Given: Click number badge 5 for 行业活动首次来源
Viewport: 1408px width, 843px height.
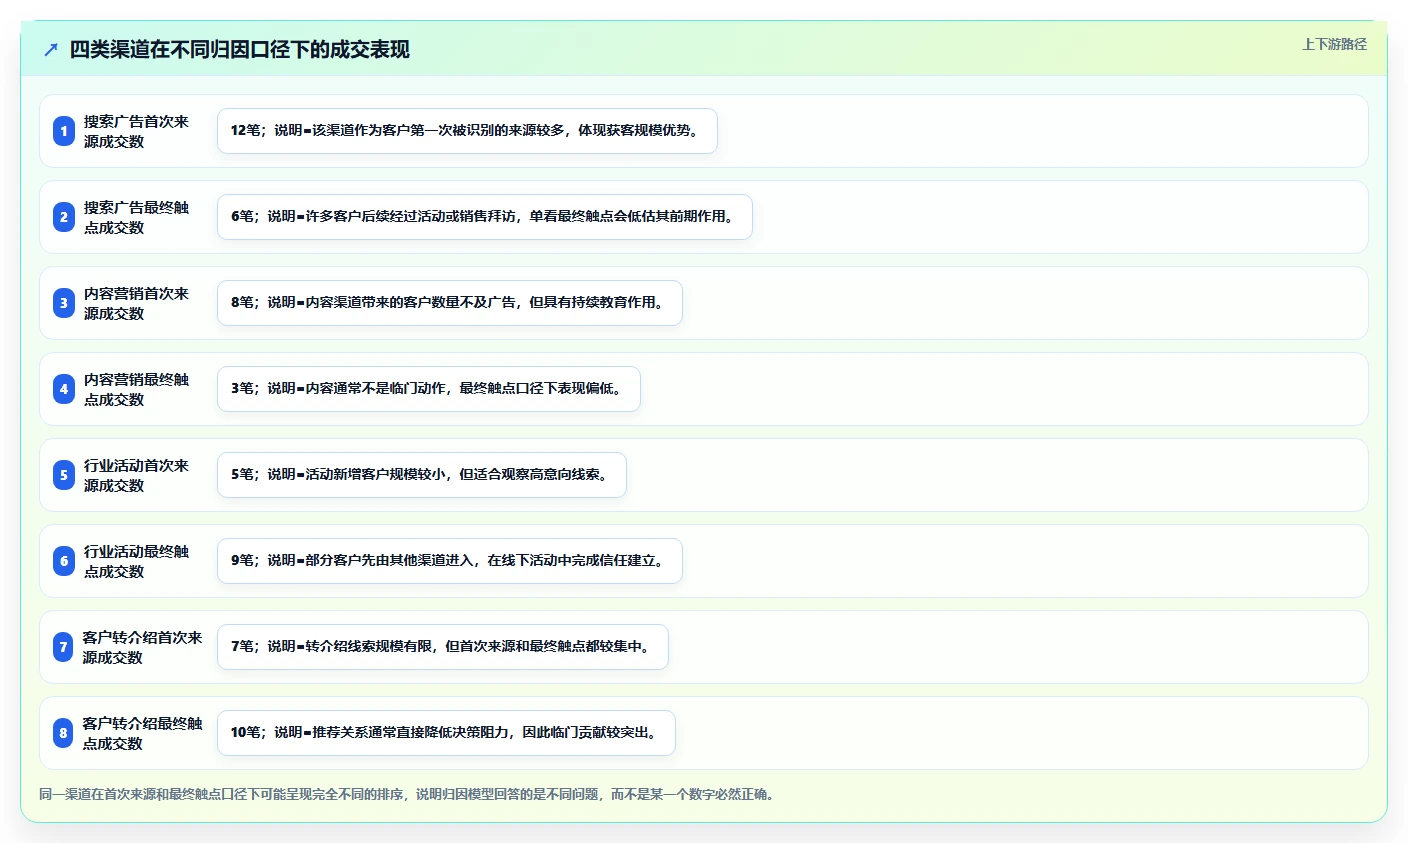Looking at the screenshot, I should tap(64, 475).
